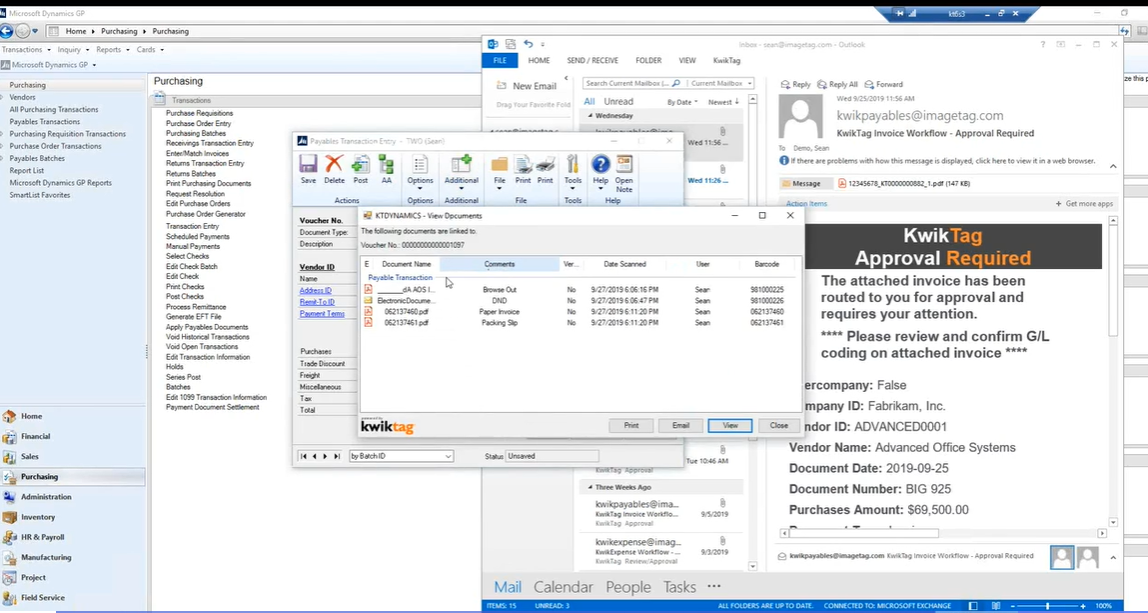
Task: Open Outlook KwikTag tab
Action: (726, 61)
